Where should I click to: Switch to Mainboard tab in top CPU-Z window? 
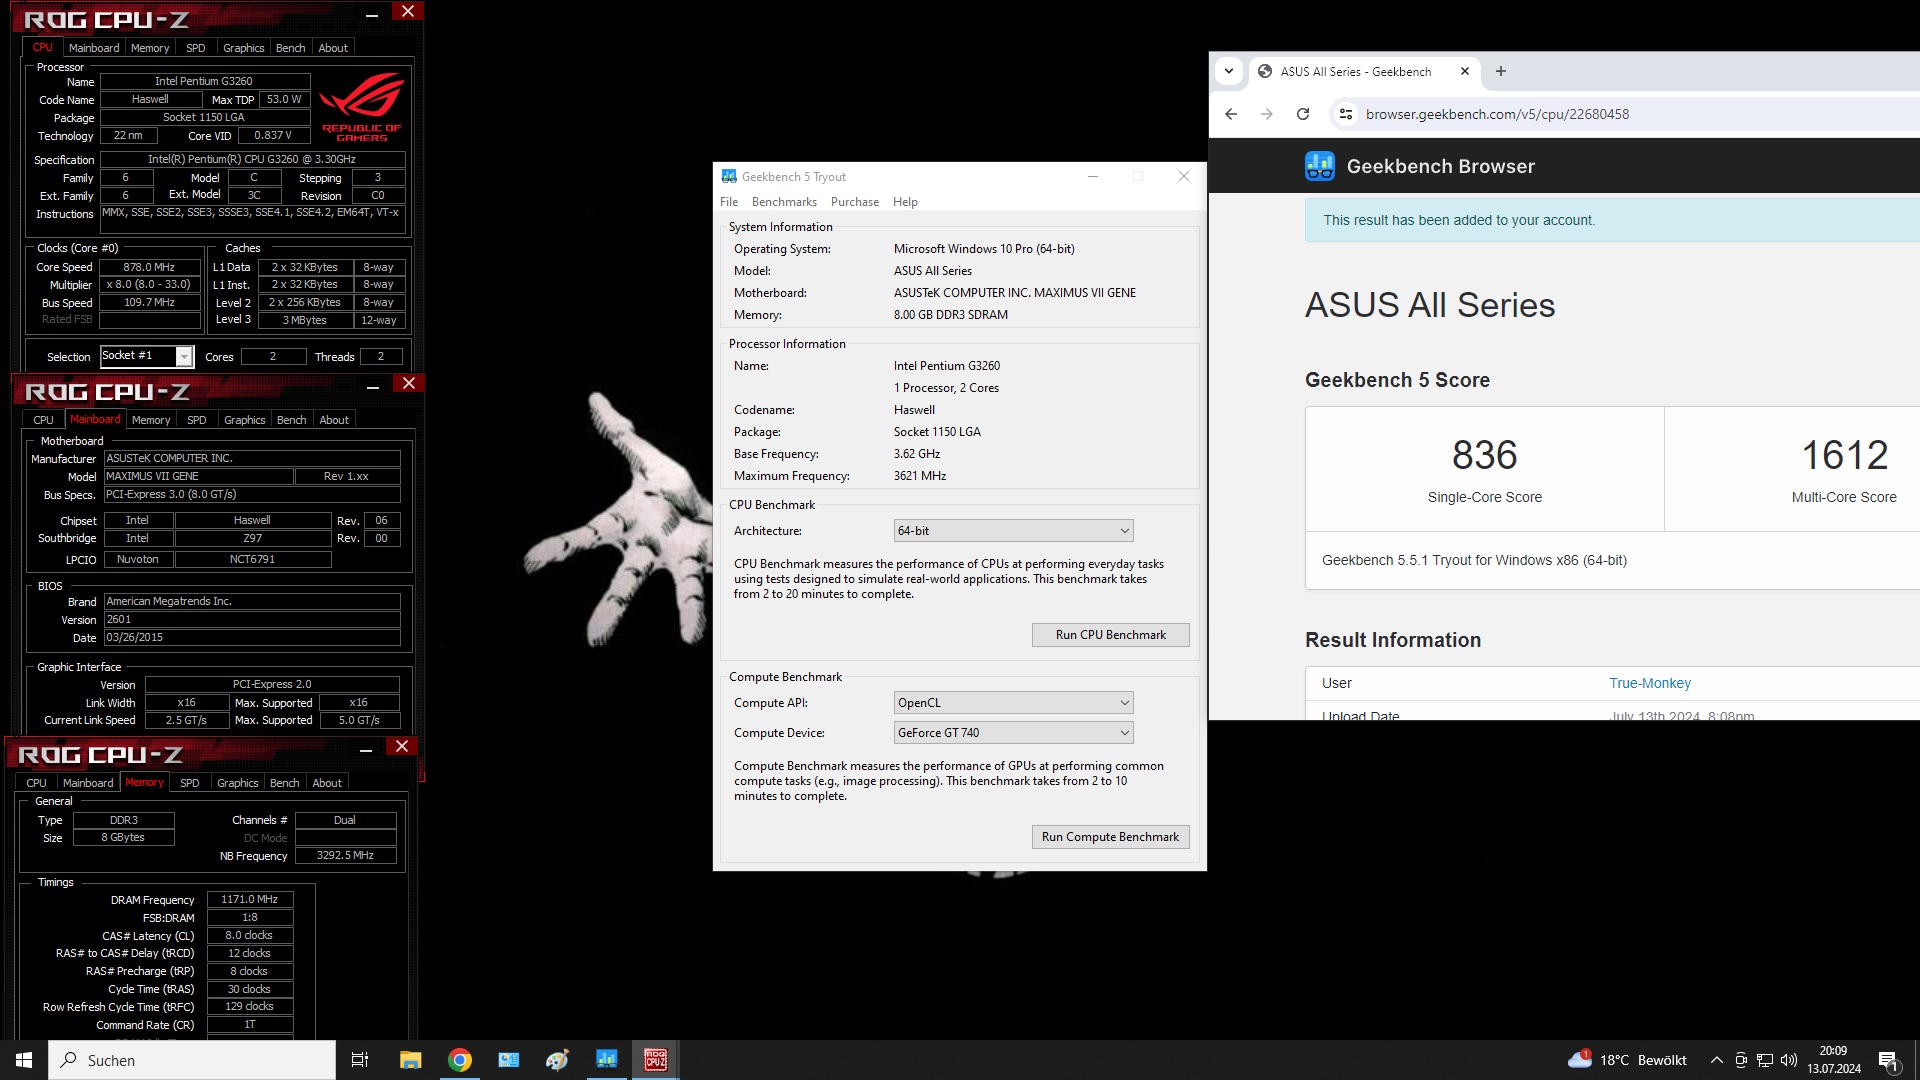[94, 48]
